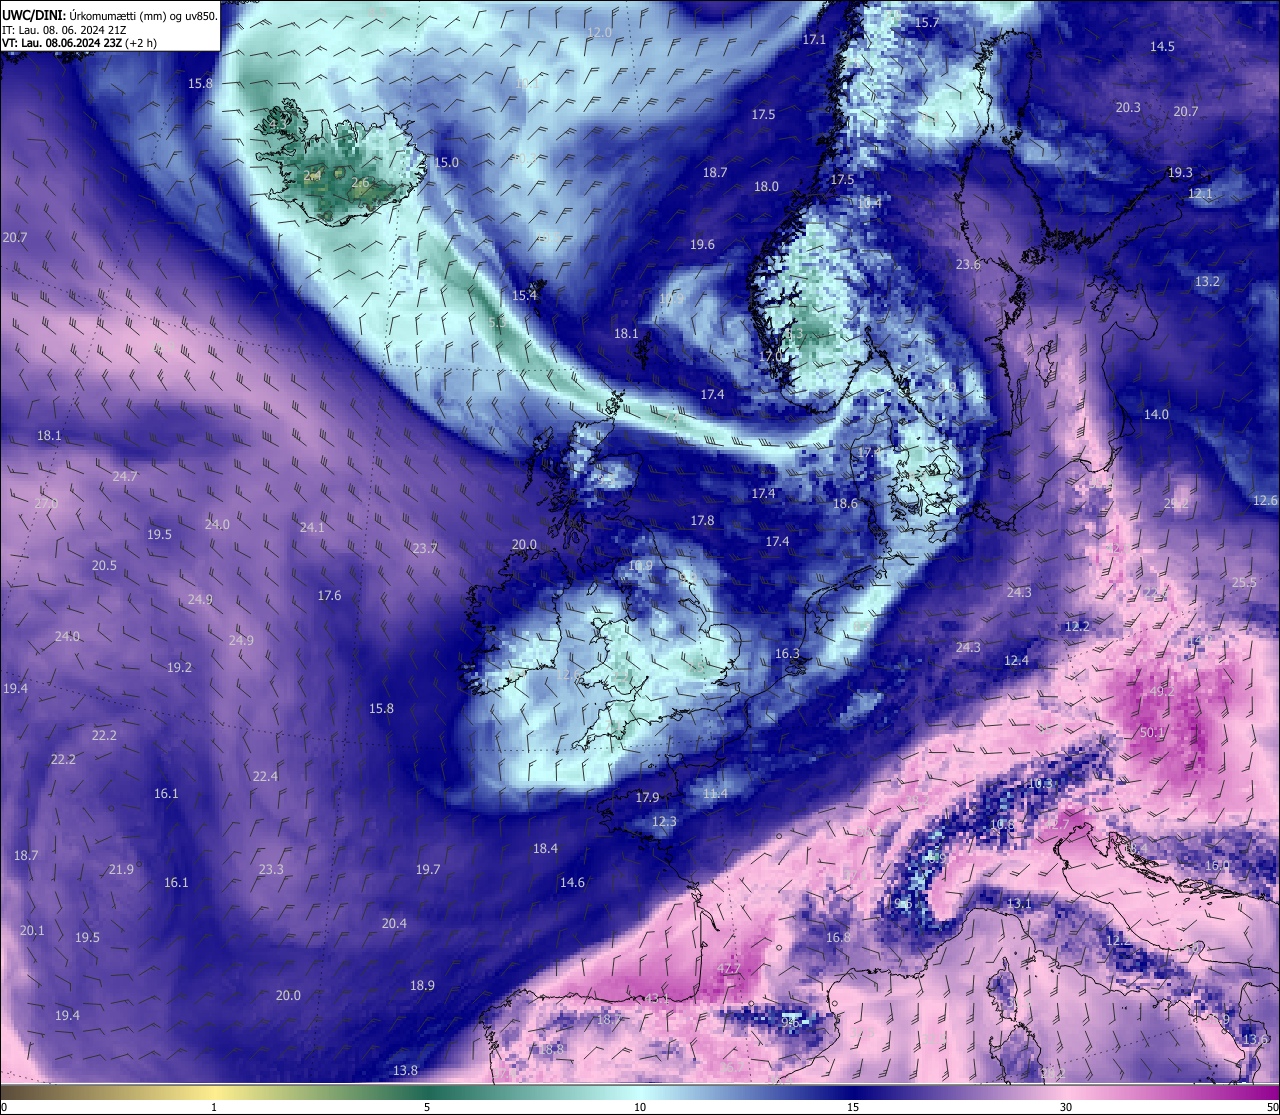This screenshot has height=1115, width=1280.
Task: Click the 23.6 value over Sweden
Action: [968, 264]
